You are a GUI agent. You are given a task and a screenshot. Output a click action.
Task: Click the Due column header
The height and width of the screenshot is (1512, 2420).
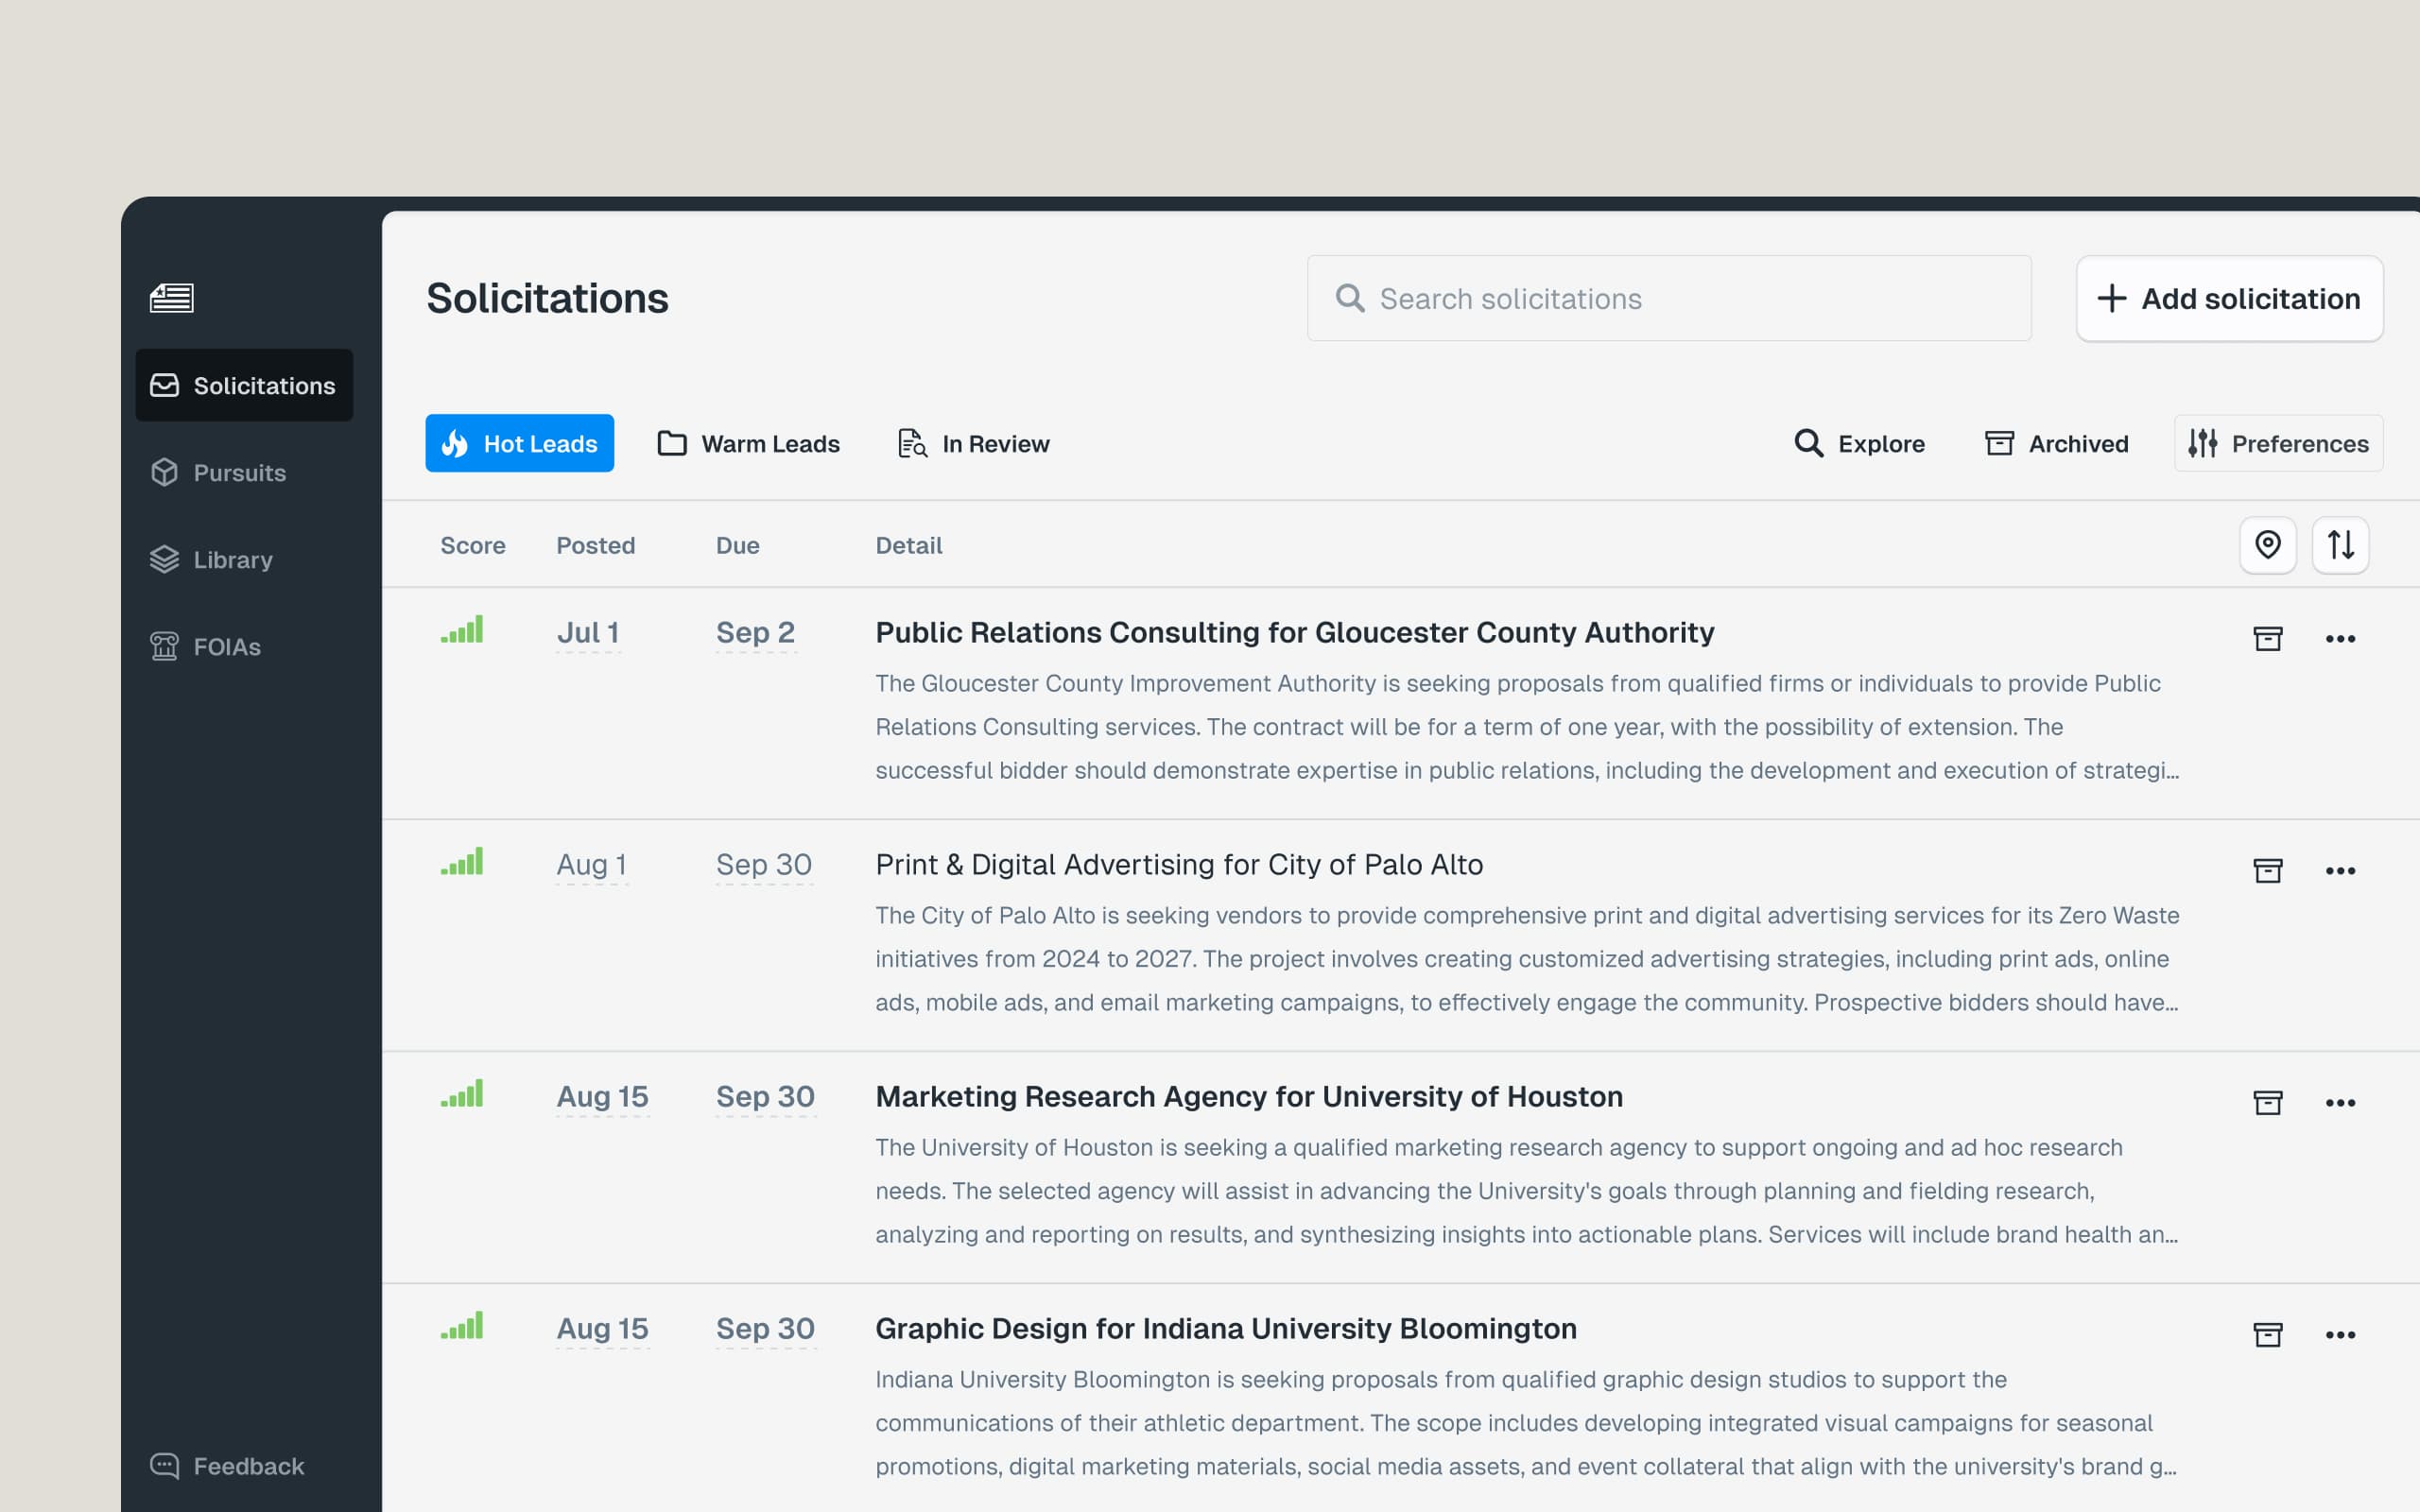point(737,545)
